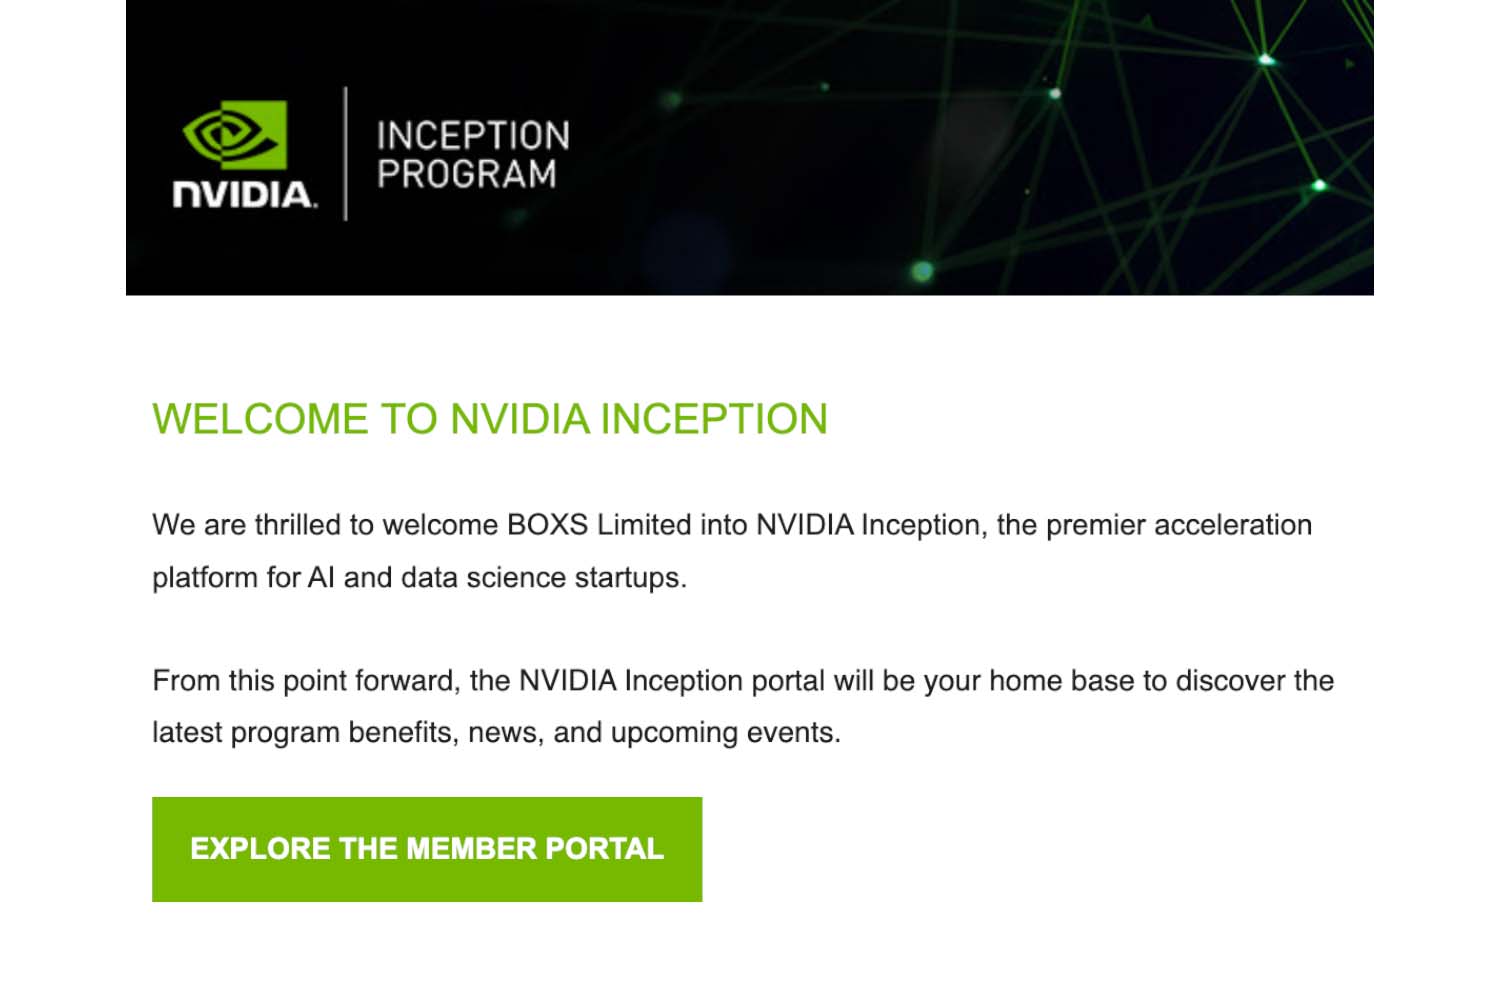Click the vertical divider beside the NVIDIA logo
The height and width of the screenshot is (1000, 1500).
click(346, 153)
